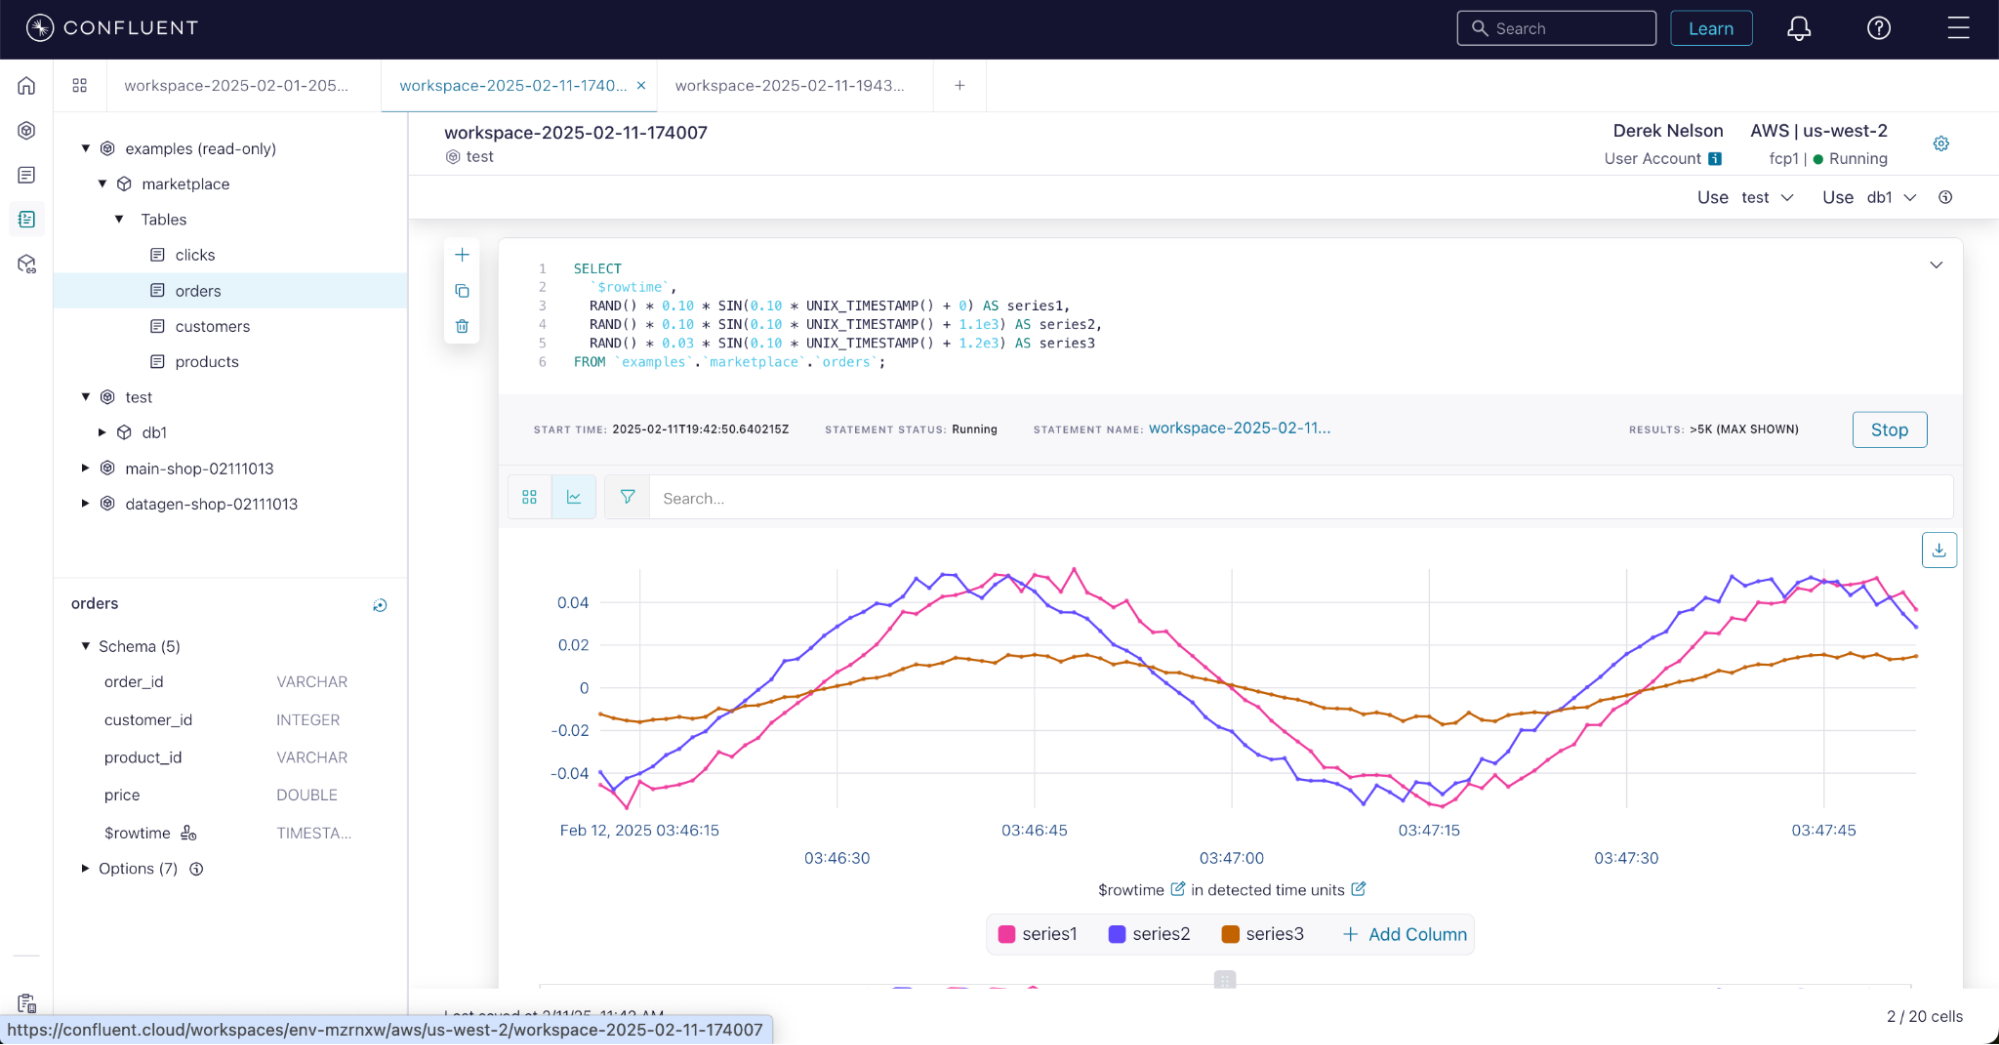The height and width of the screenshot is (1045, 1999).
Task: Open the help question mark icon
Action: [1878, 29]
